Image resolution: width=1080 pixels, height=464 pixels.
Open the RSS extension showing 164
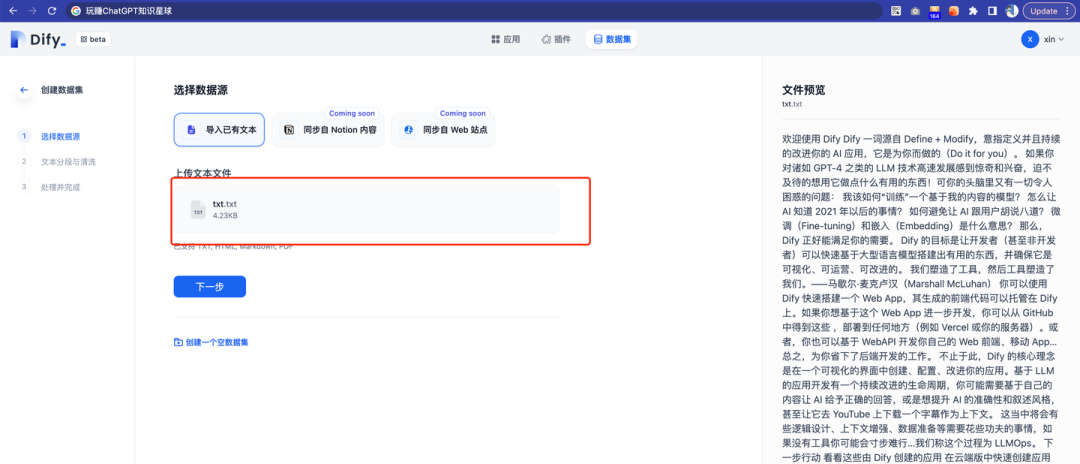[x=935, y=12]
